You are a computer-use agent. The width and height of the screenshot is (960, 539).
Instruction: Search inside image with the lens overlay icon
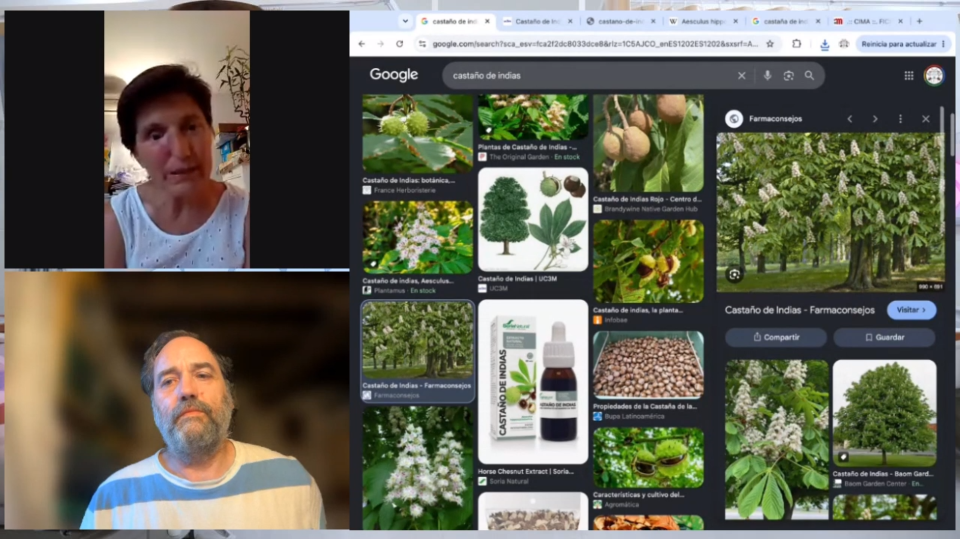click(734, 274)
